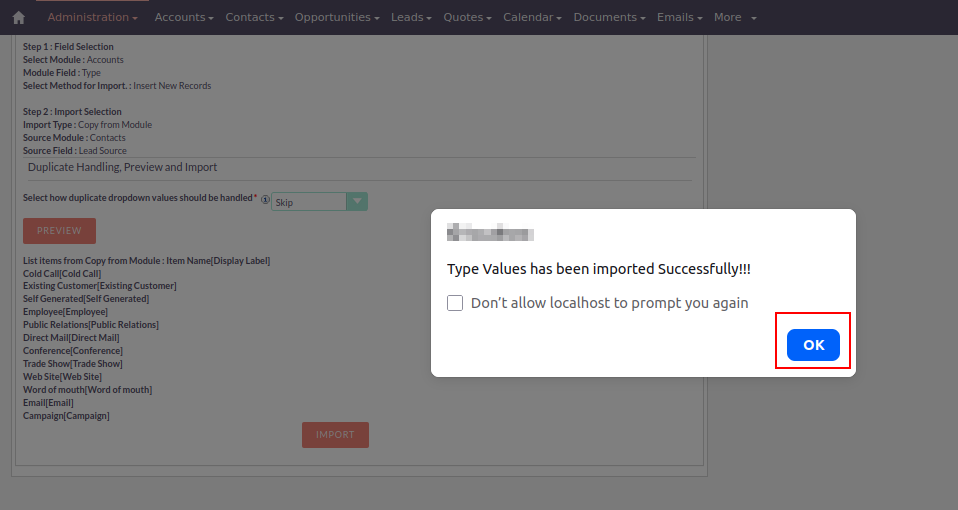Open the Quotes menu
Screen dimensions: 958x510
(x=468, y=17)
